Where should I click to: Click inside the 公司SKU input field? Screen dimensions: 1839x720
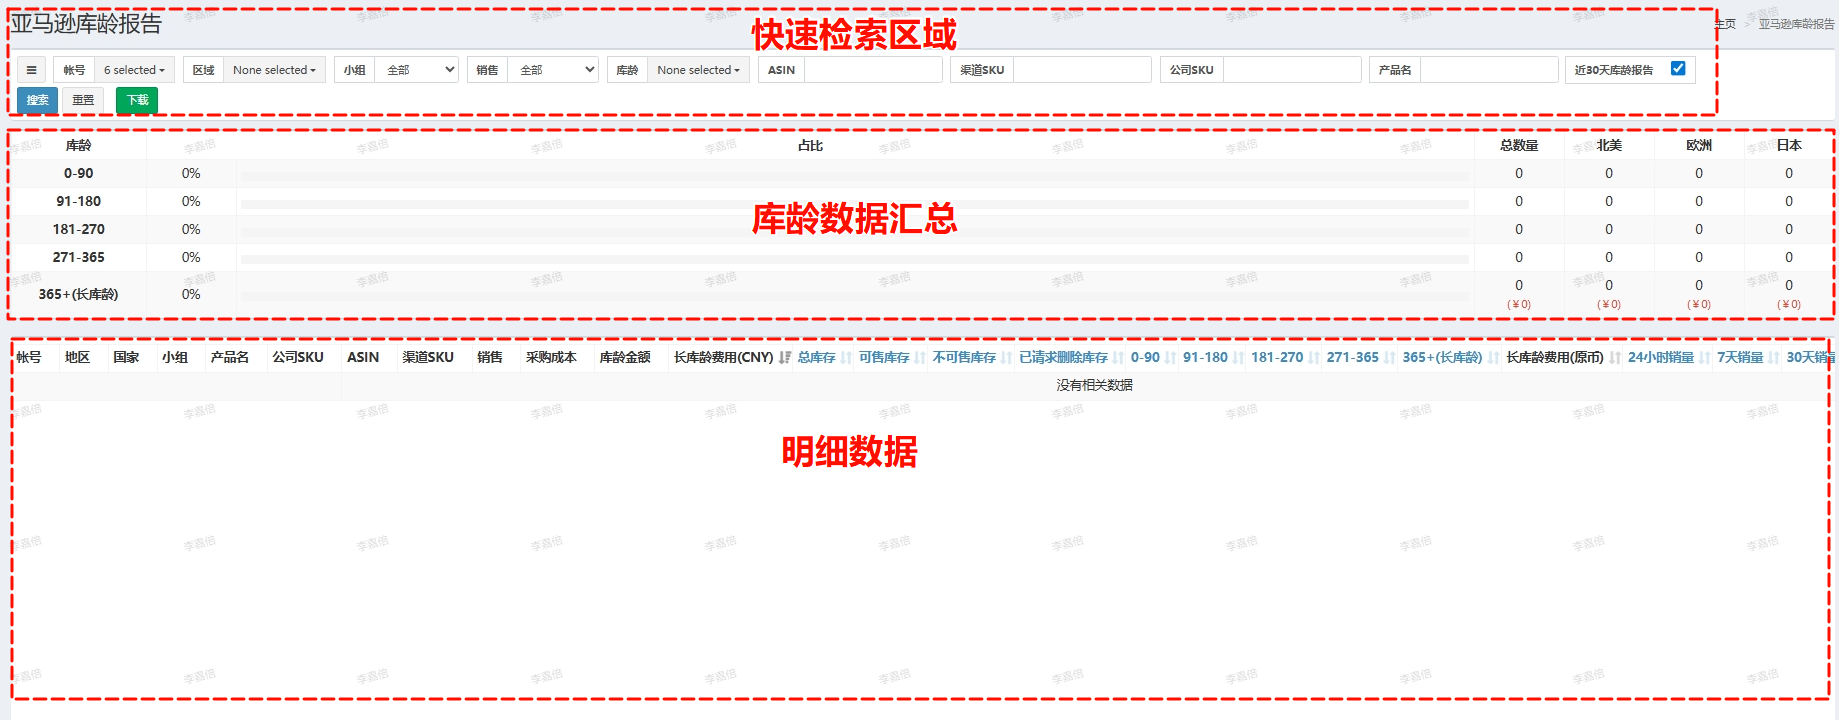[1292, 70]
